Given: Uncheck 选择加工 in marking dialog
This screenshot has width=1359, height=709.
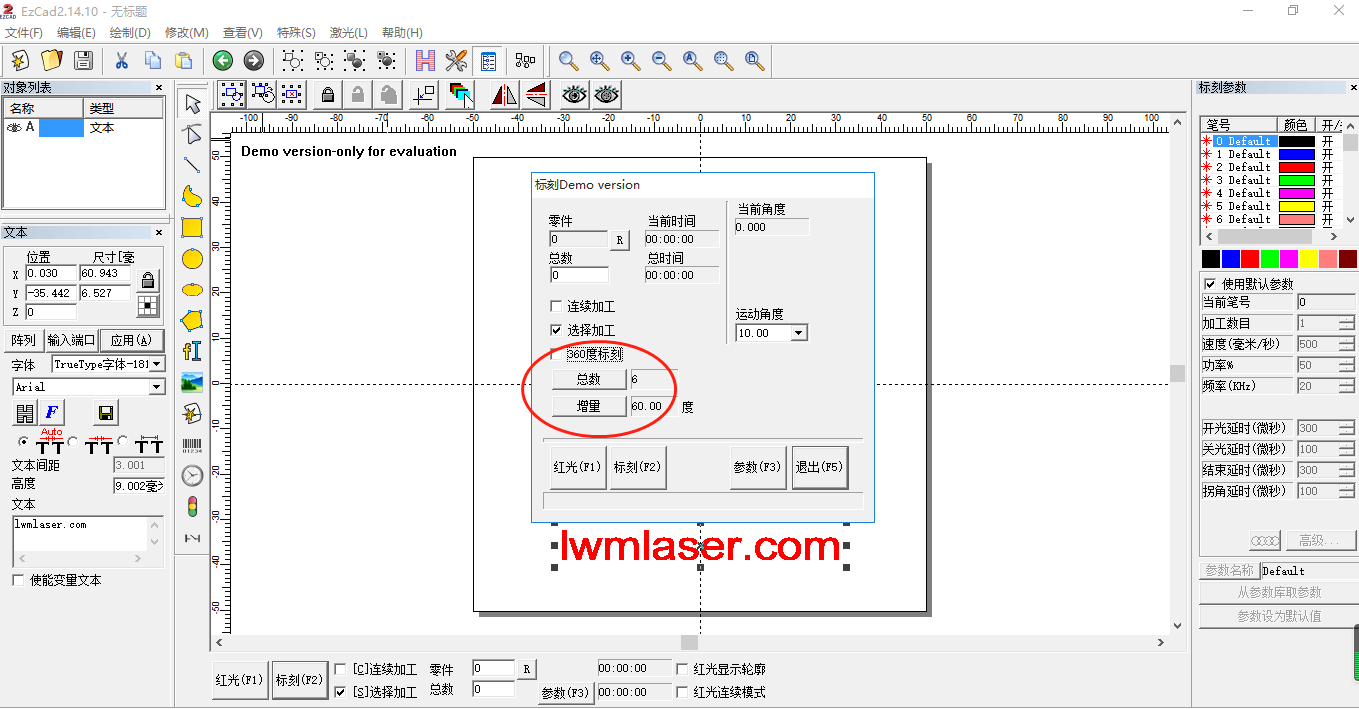Looking at the screenshot, I should click(x=557, y=330).
